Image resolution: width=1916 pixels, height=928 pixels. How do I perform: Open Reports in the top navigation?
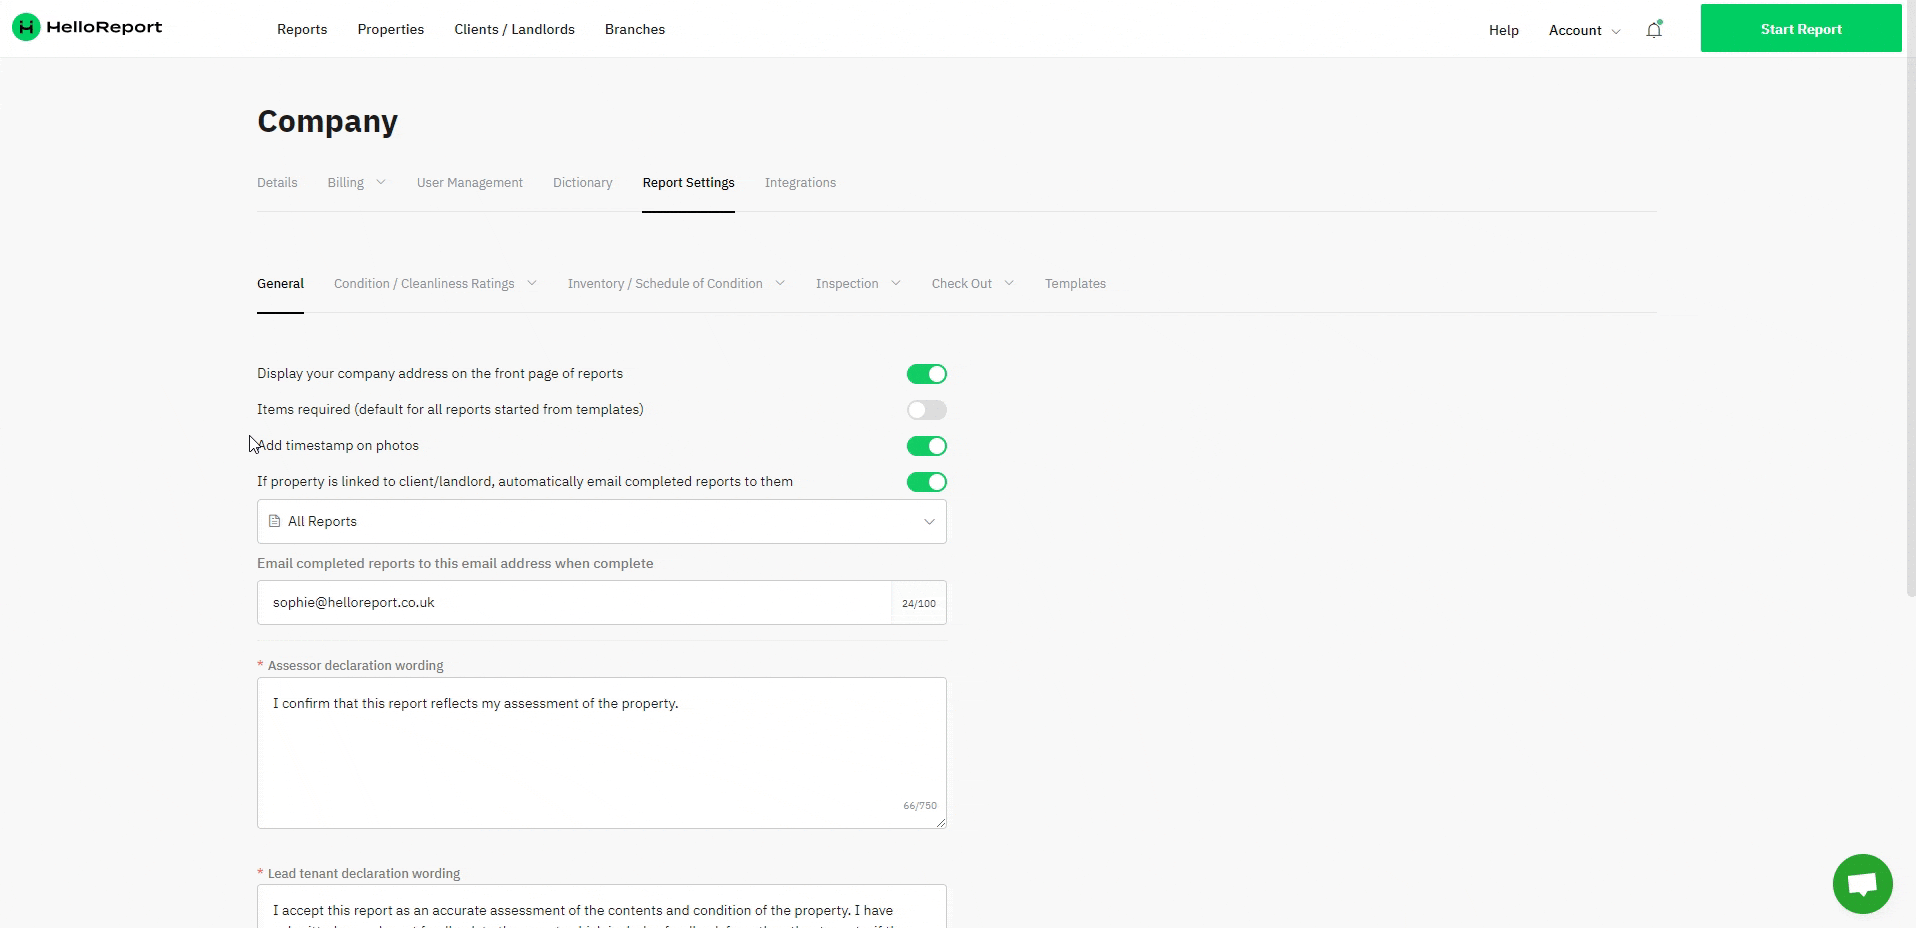(x=302, y=30)
